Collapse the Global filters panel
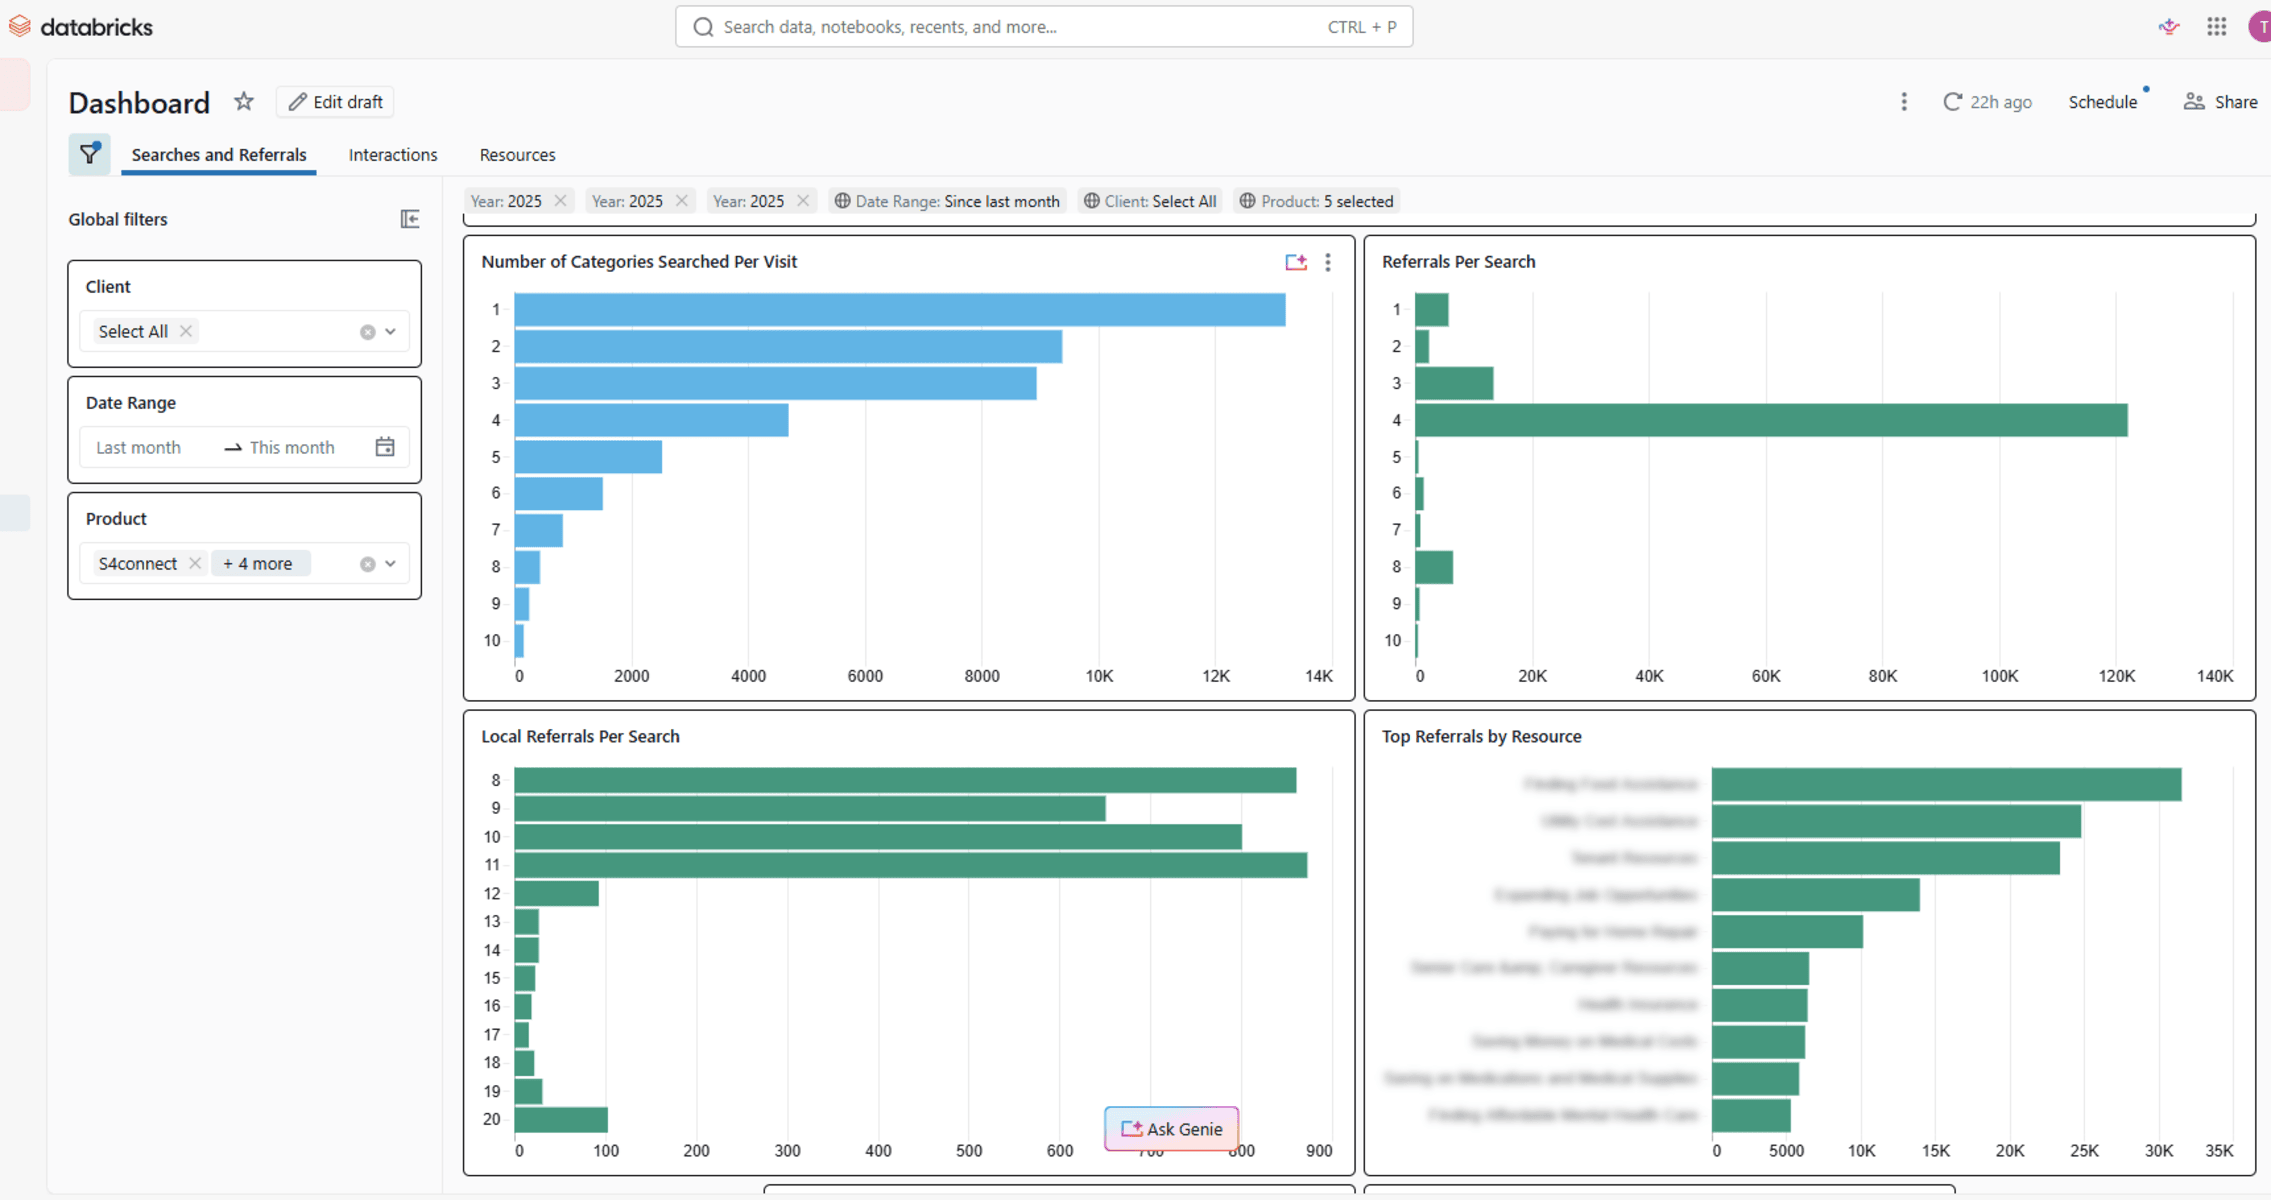Image resolution: width=2271 pixels, height=1200 pixels. coord(410,219)
